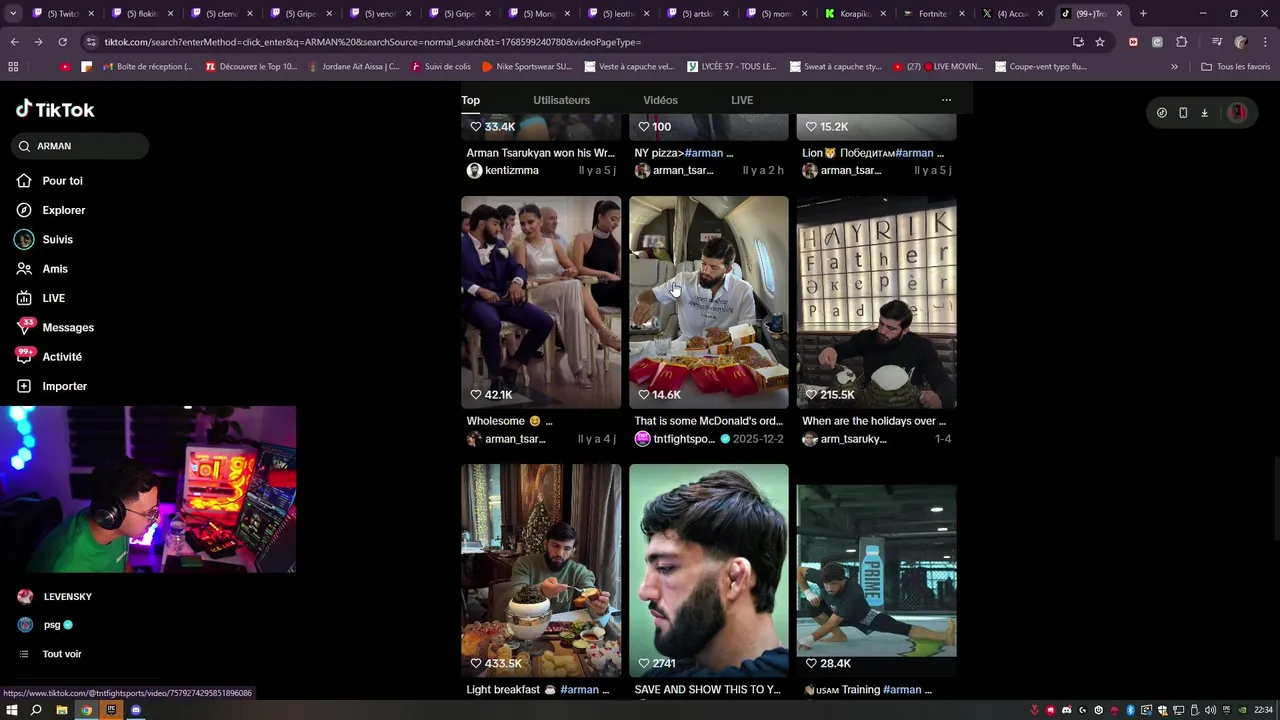Image resolution: width=1280 pixels, height=720 pixels.
Task: Open the Extensions puzzle icon
Action: (1181, 42)
